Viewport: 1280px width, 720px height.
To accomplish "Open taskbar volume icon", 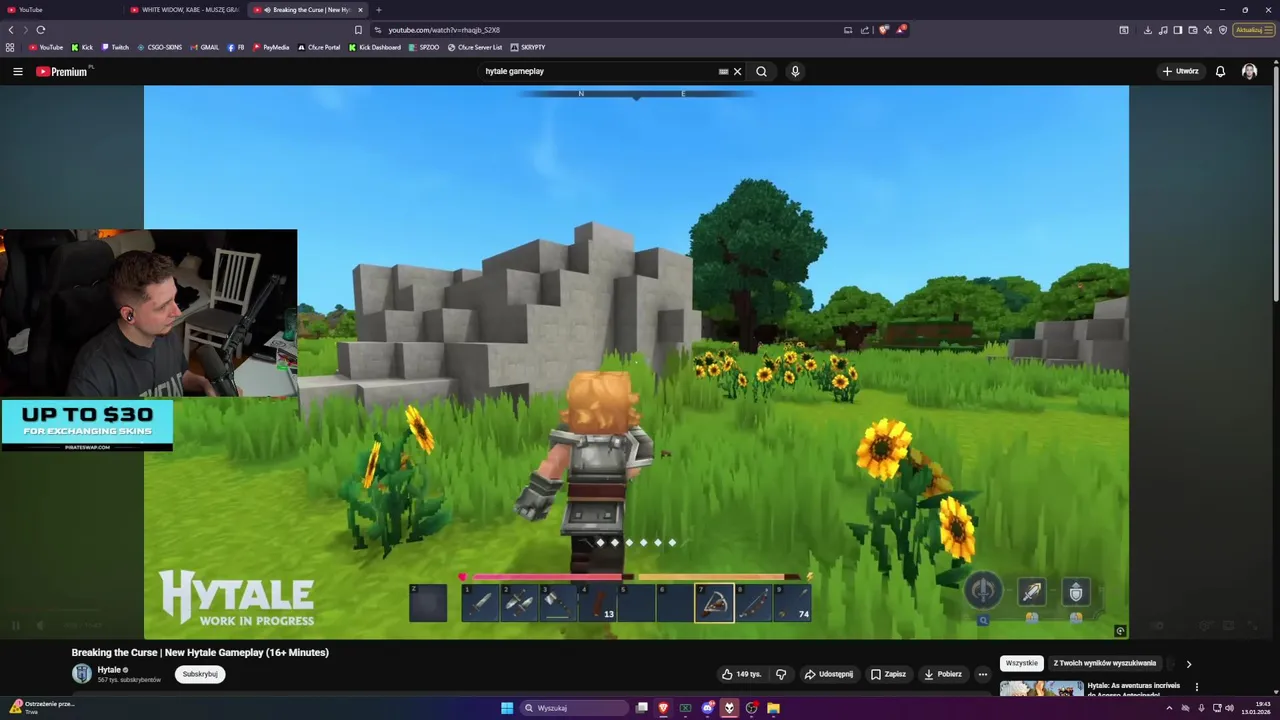I will (1229, 708).
